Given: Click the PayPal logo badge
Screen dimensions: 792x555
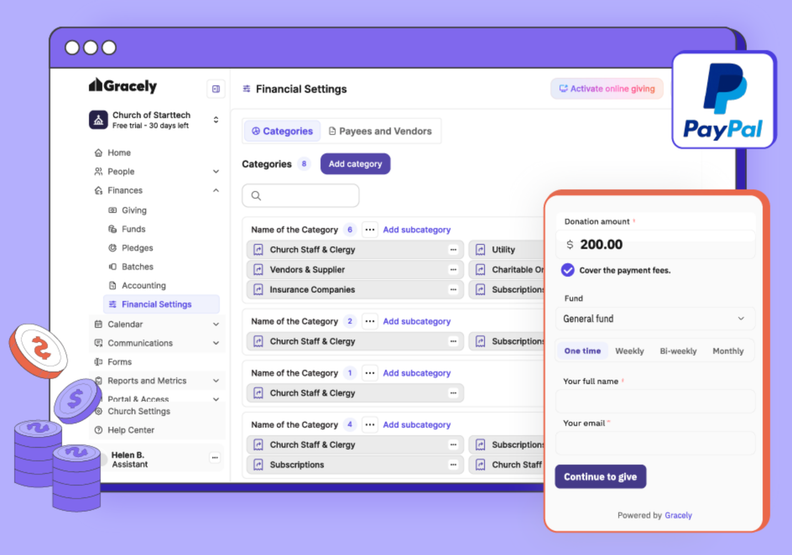Looking at the screenshot, I should (x=724, y=100).
